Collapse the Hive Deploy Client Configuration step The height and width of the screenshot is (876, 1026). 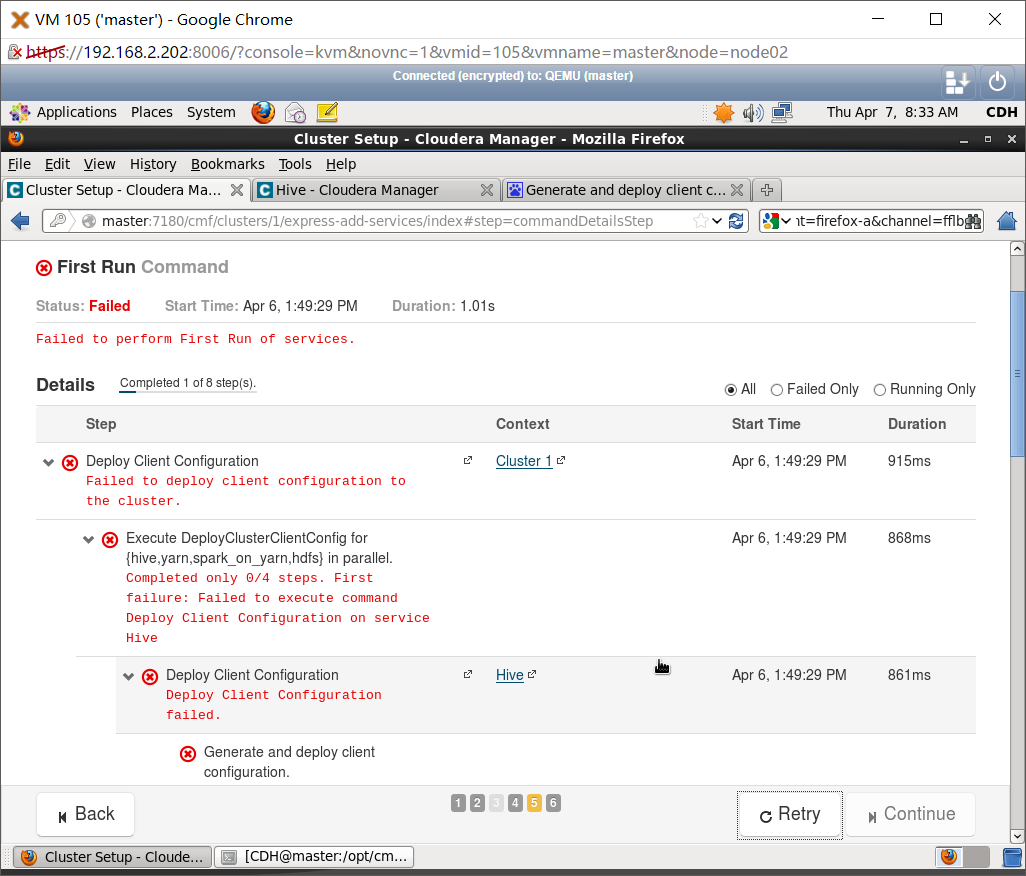(128, 676)
